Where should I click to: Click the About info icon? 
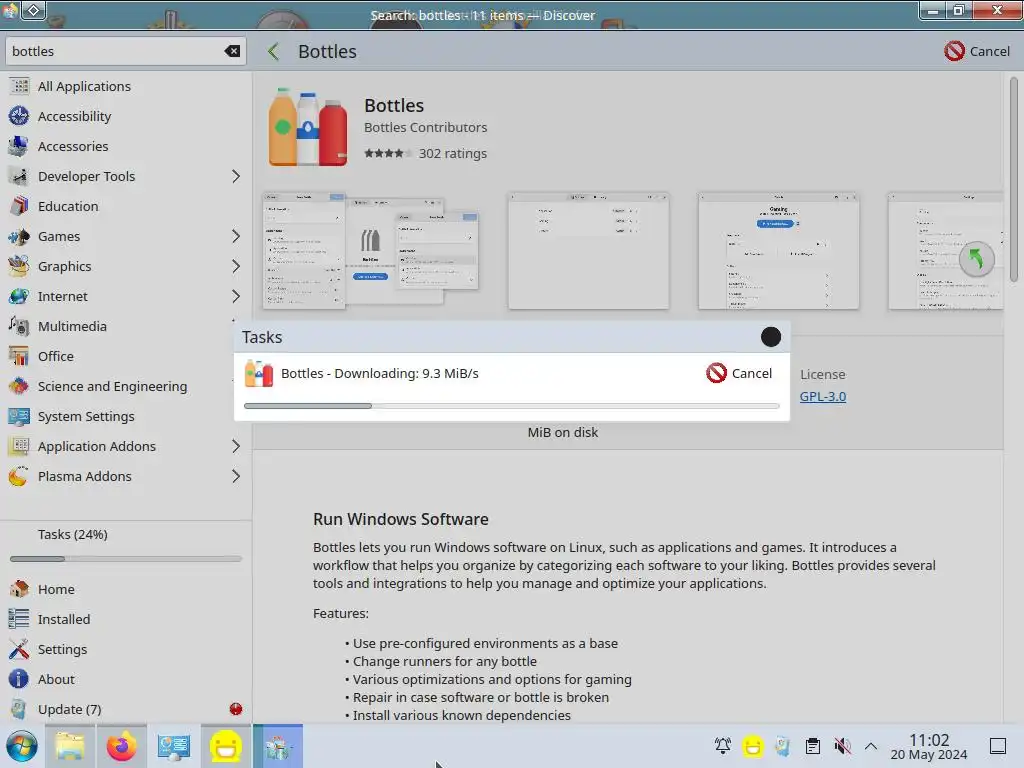point(19,679)
